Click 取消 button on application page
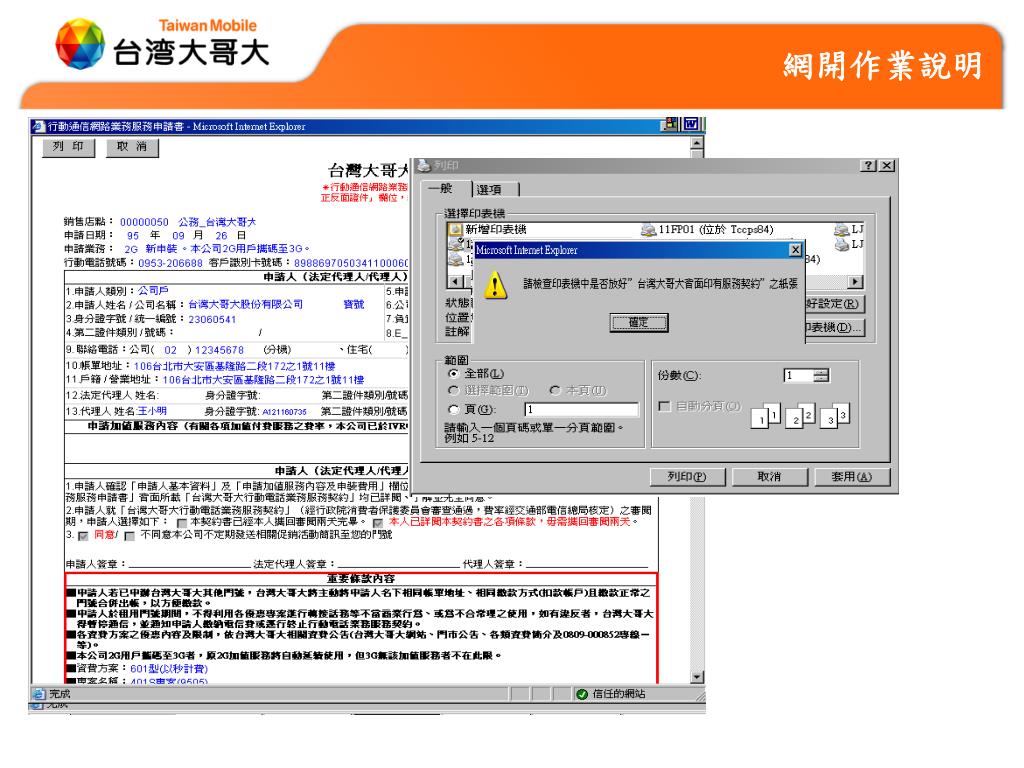1024x768 pixels. point(133,147)
